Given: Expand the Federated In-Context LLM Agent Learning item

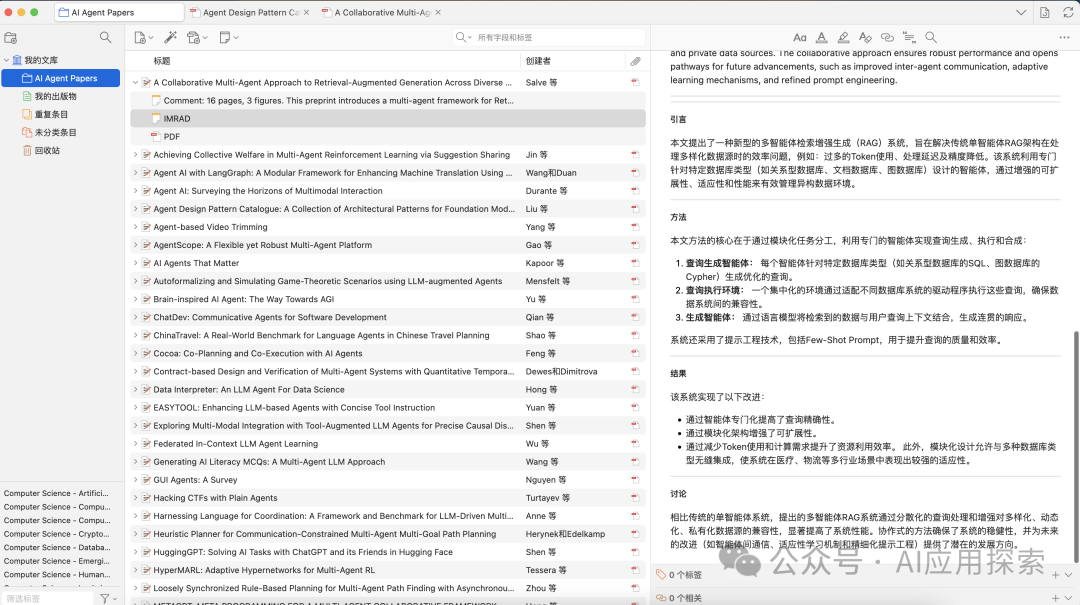Looking at the screenshot, I should (x=135, y=444).
